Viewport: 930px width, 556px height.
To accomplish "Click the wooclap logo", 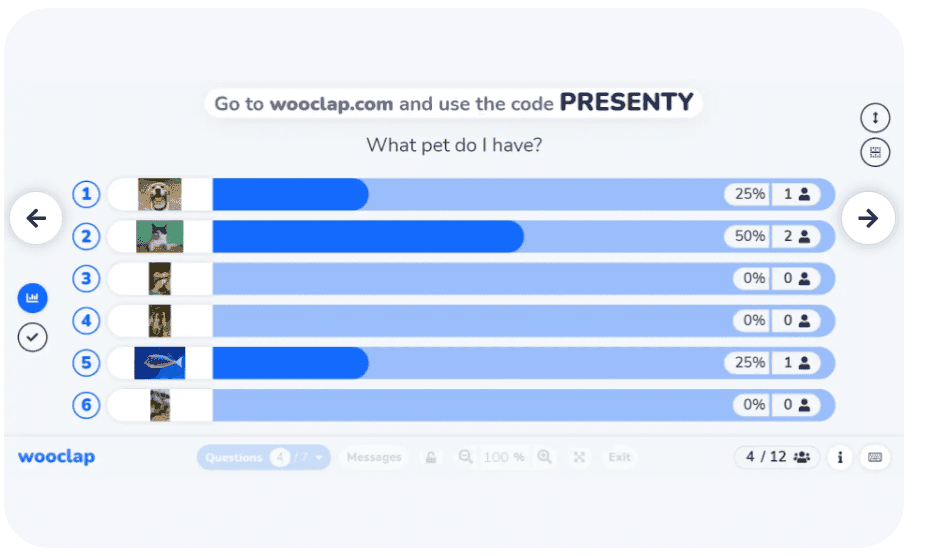I will [x=56, y=456].
